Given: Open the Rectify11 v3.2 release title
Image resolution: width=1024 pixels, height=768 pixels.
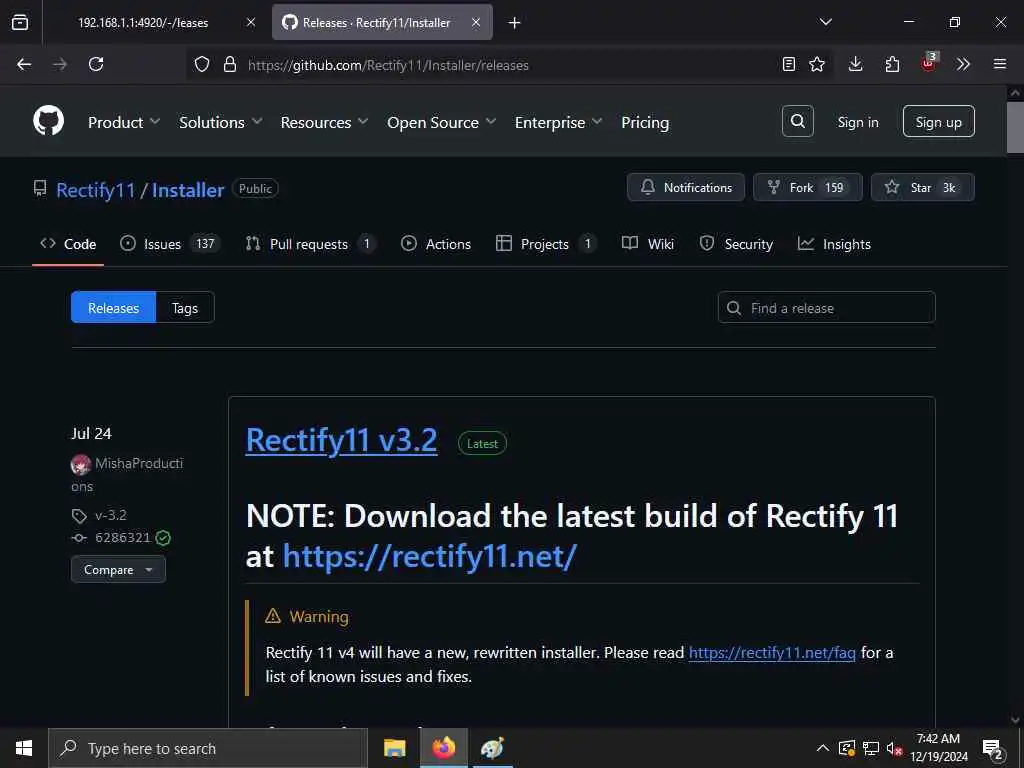Looking at the screenshot, I should 342,441.
